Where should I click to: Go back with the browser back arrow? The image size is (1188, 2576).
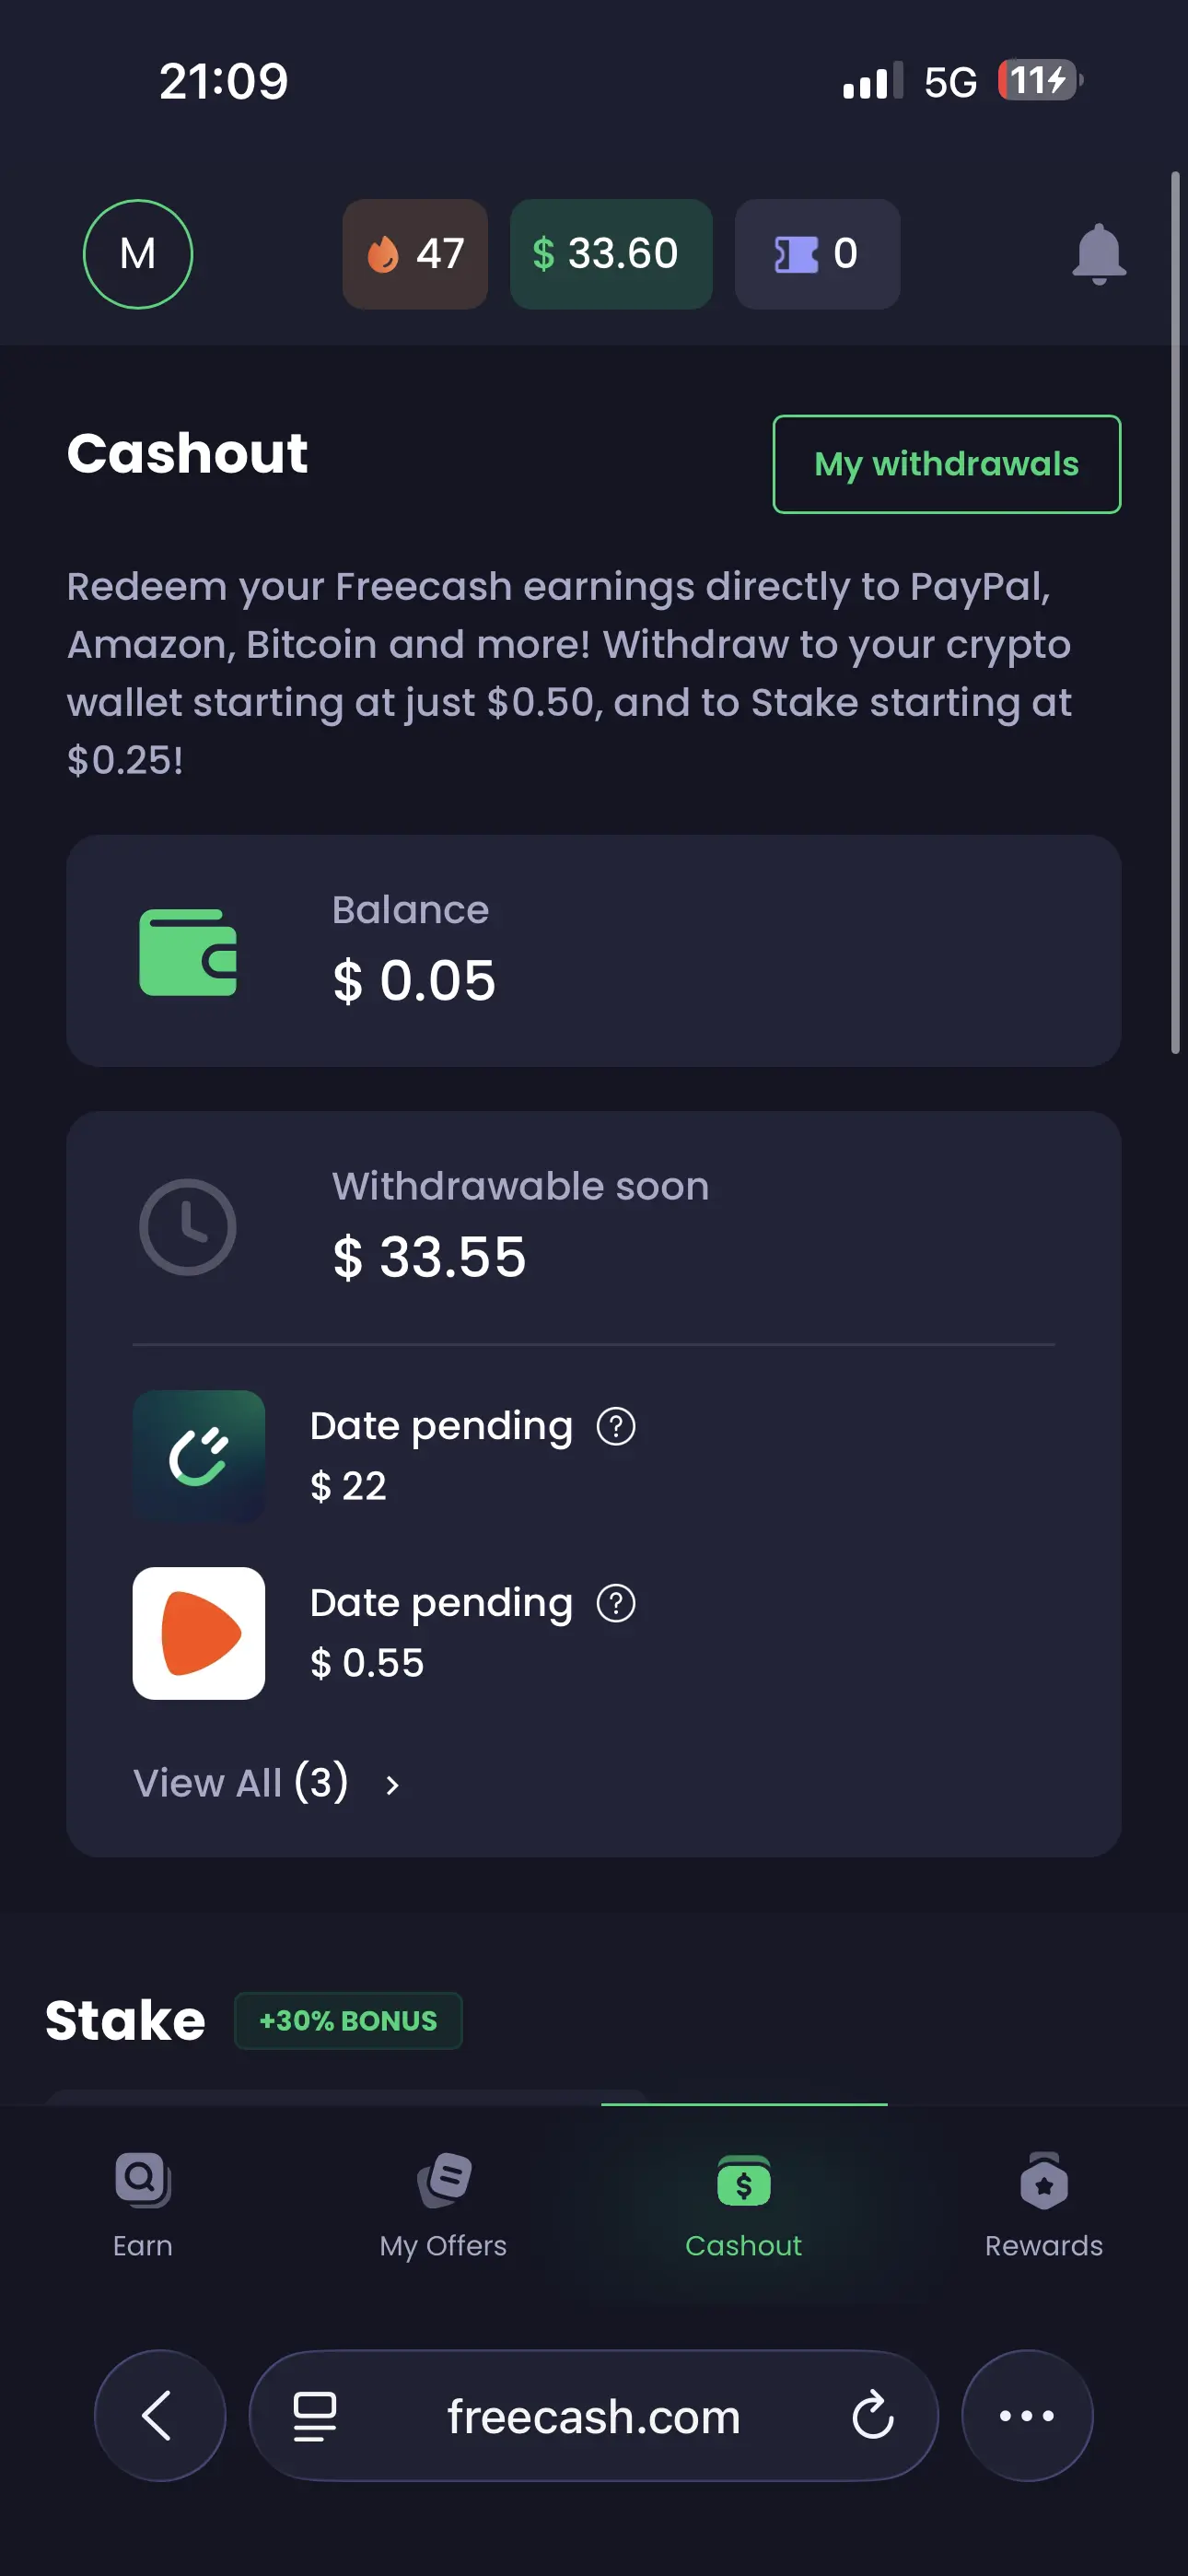click(x=160, y=2416)
